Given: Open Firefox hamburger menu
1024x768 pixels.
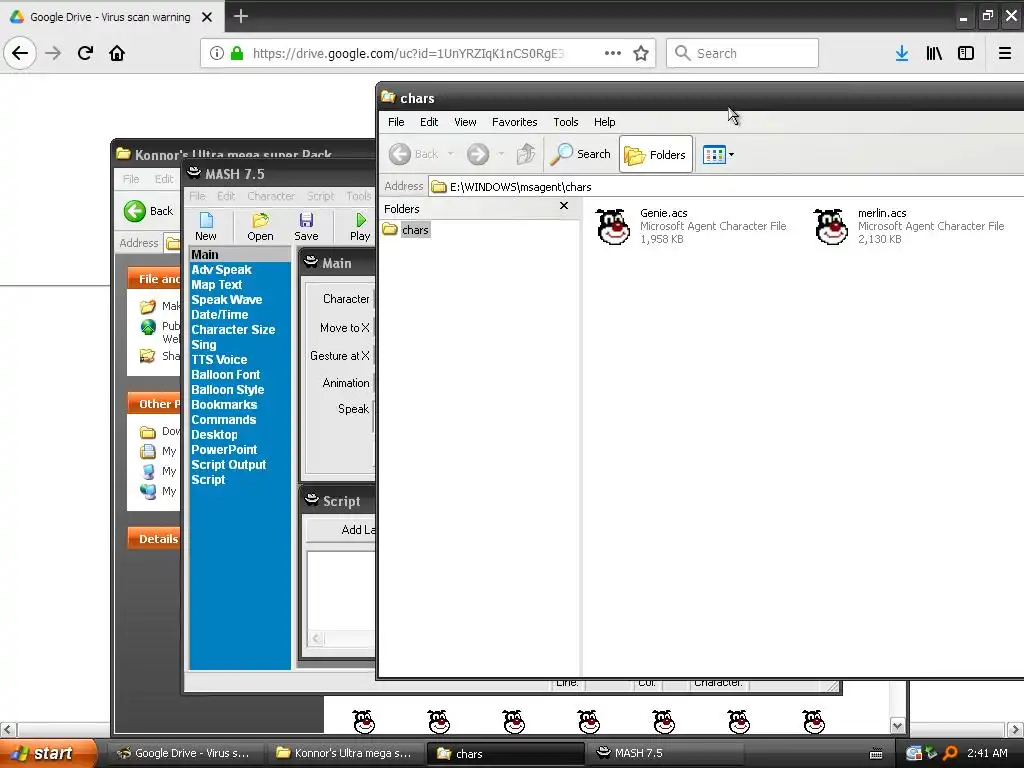Looking at the screenshot, I should pyautogui.click(x=1005, y=53).
